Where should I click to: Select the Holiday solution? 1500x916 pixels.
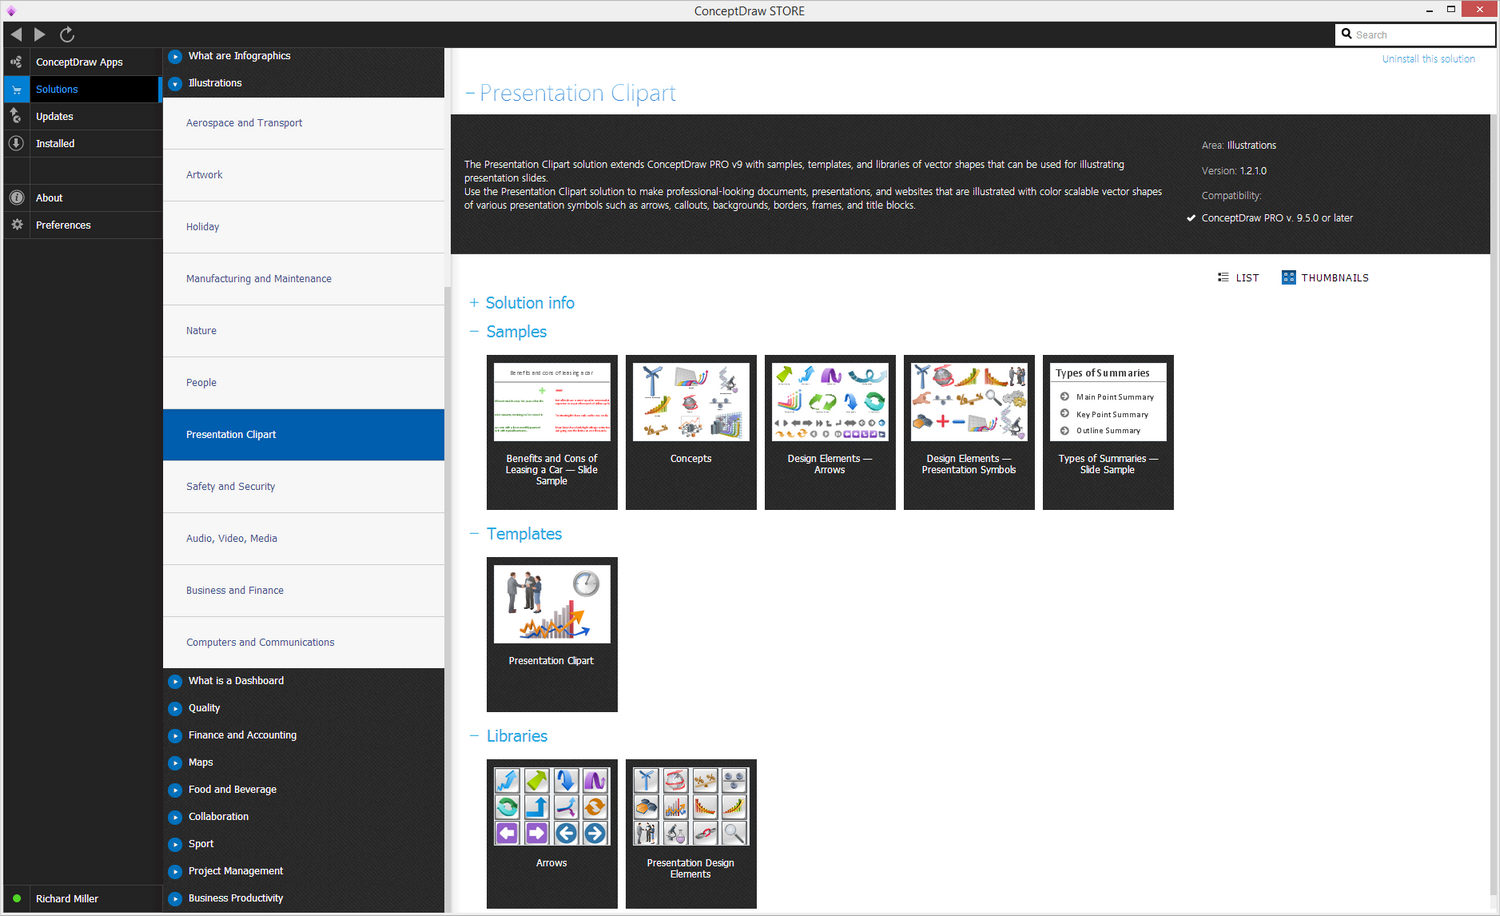click(x=303, y=227)
